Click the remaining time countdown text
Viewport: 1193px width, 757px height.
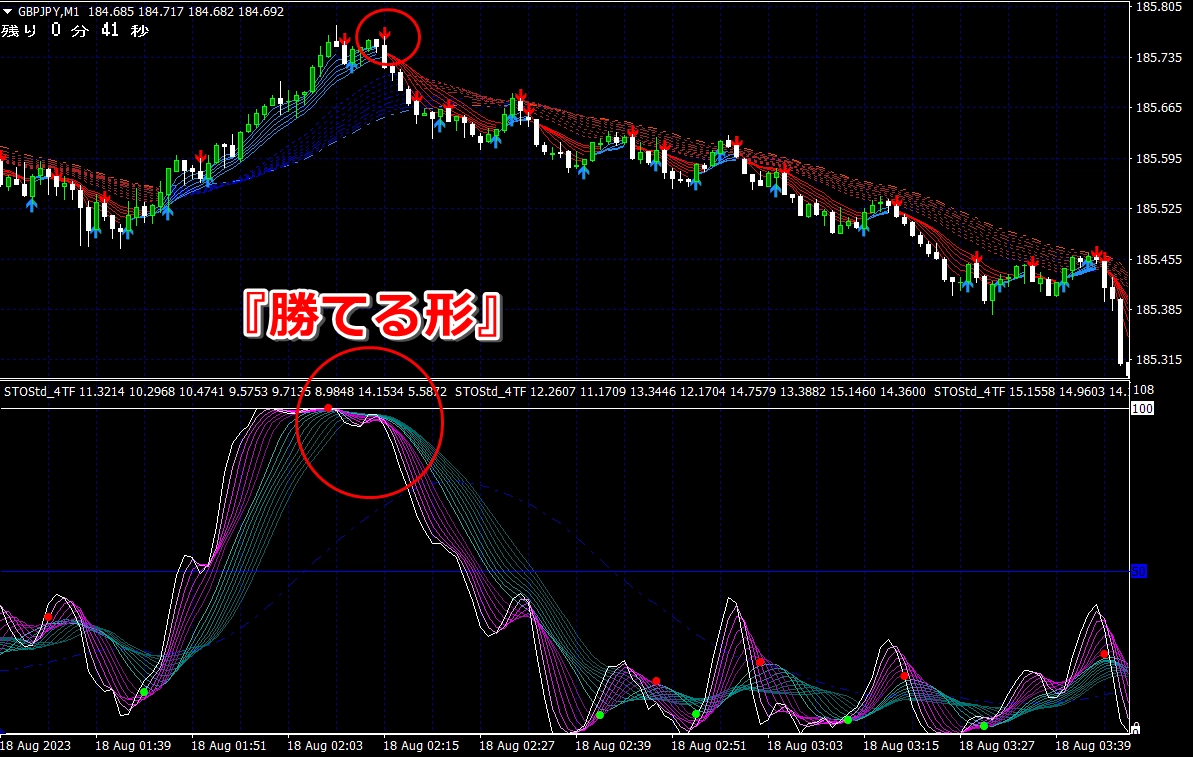75,31
